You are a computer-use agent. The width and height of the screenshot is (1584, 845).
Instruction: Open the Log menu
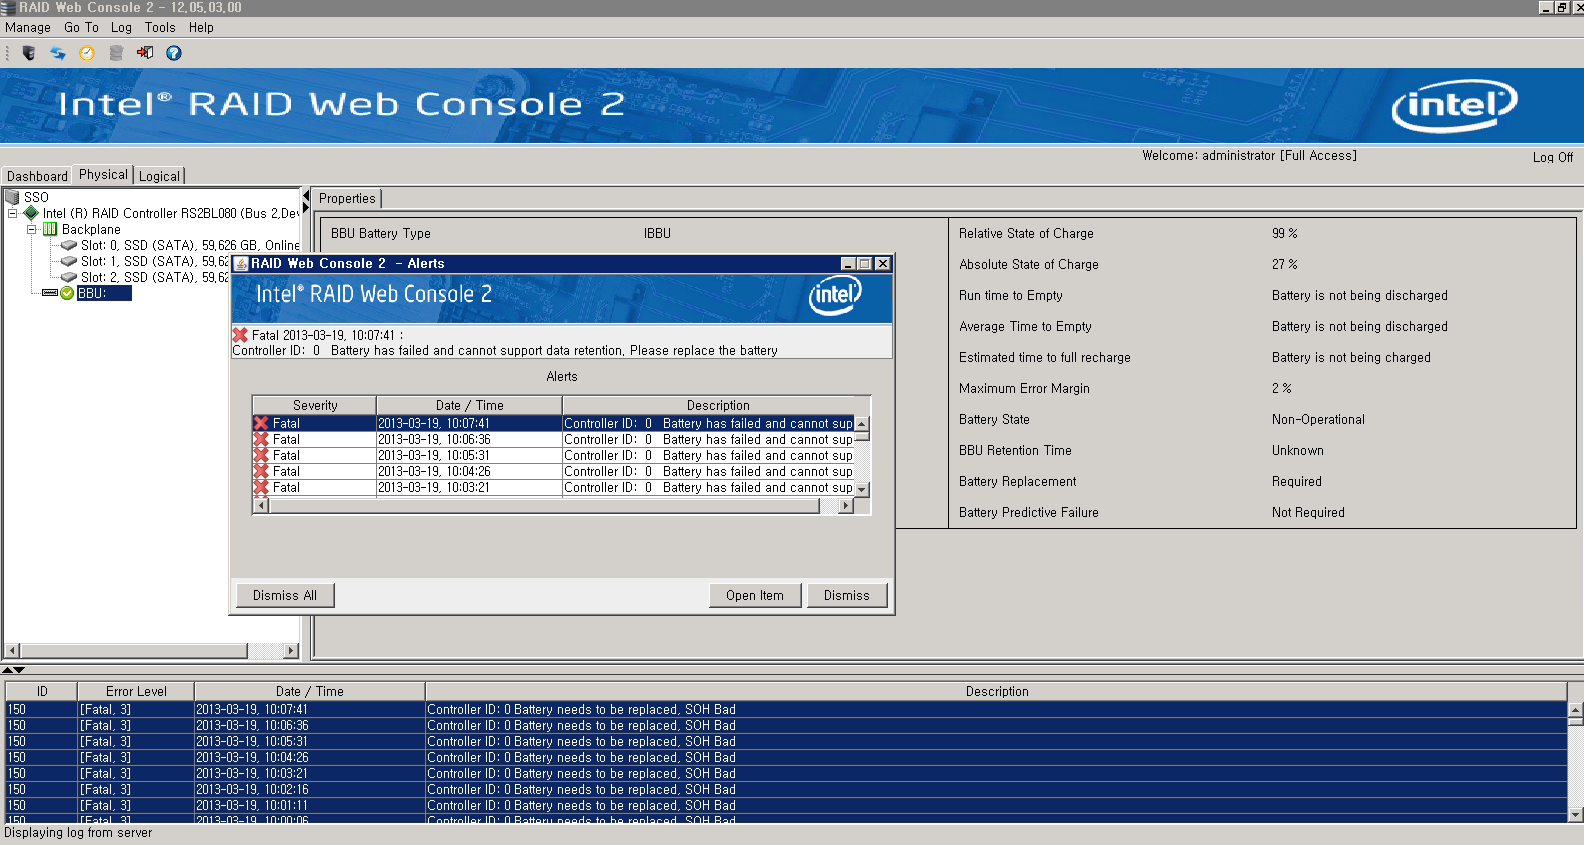(x=121, y=28)
